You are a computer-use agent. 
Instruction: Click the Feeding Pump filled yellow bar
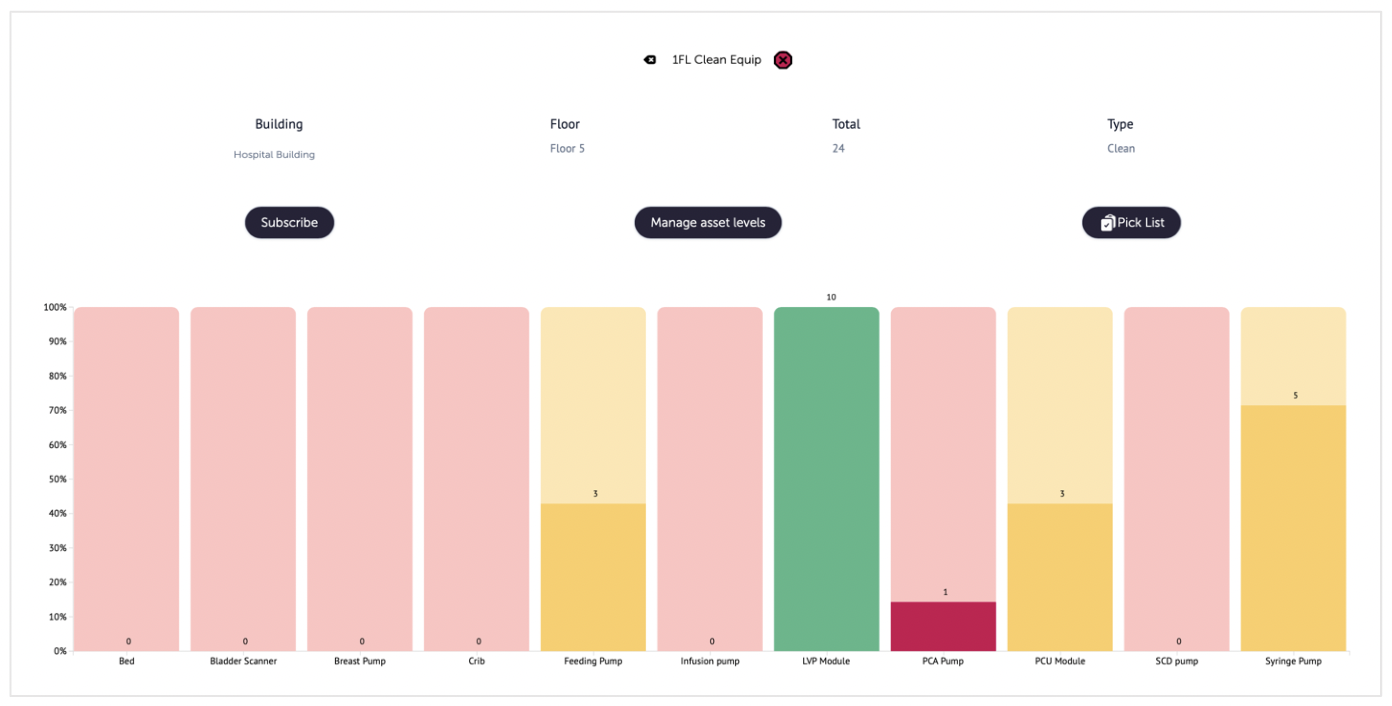click(x=593, y=577)
